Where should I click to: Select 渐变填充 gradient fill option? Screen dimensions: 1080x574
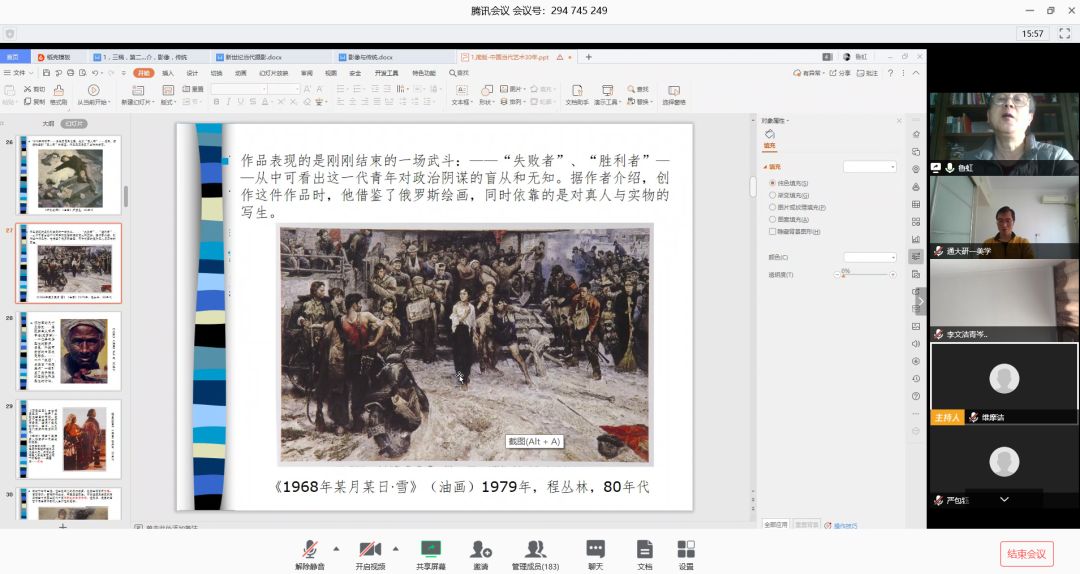[772, 195]
